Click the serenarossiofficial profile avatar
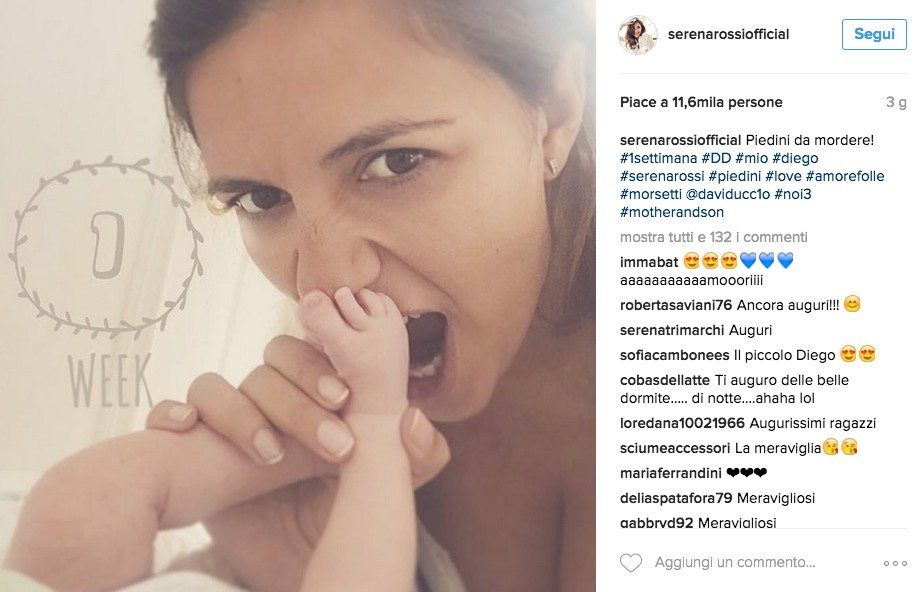This screenshot has height=592, width=924. tap(638, 35)
